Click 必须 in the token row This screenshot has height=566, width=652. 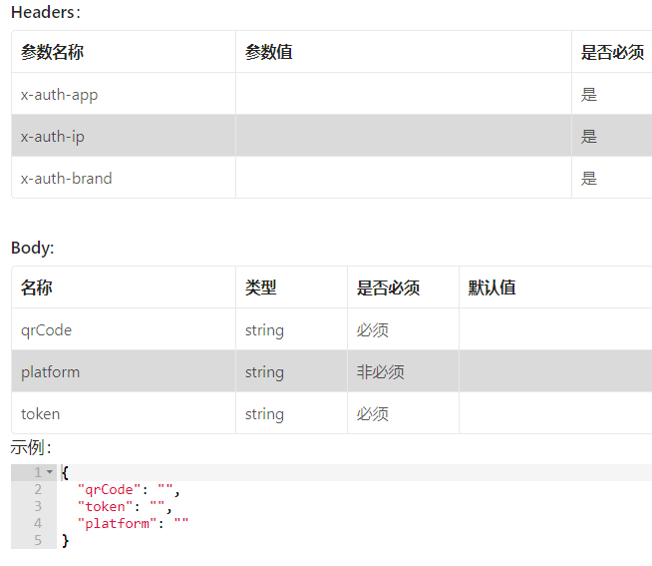[373, 414]
